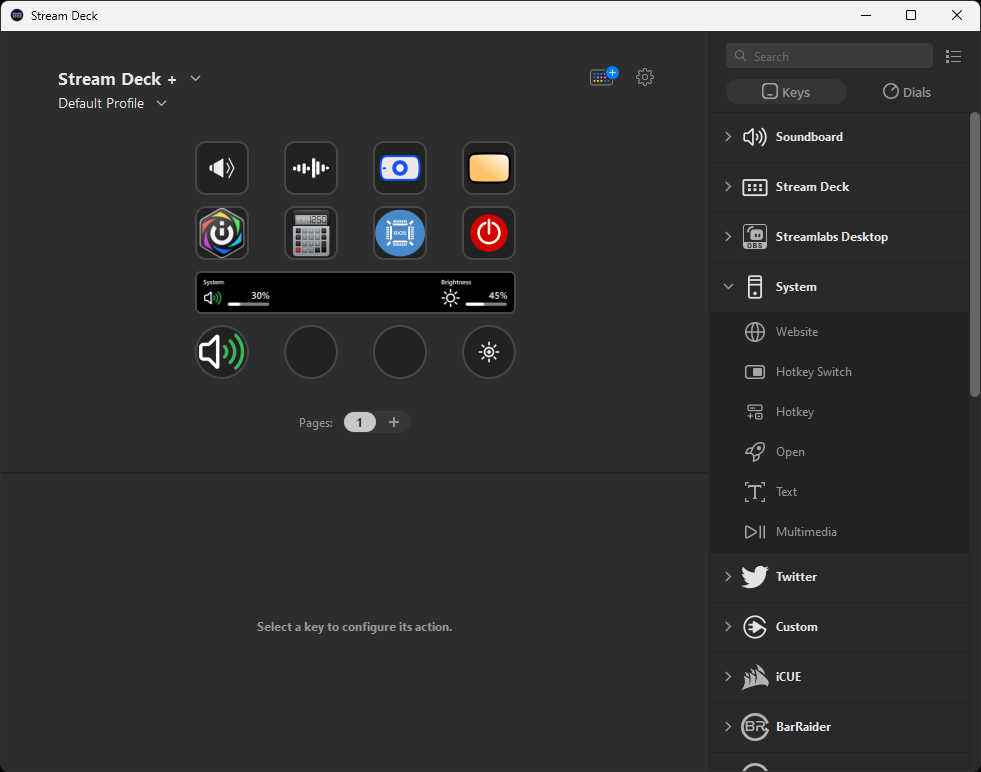Click the Streamlabs Desktop label
Screen dimensions: 981x772
(831, 236)
